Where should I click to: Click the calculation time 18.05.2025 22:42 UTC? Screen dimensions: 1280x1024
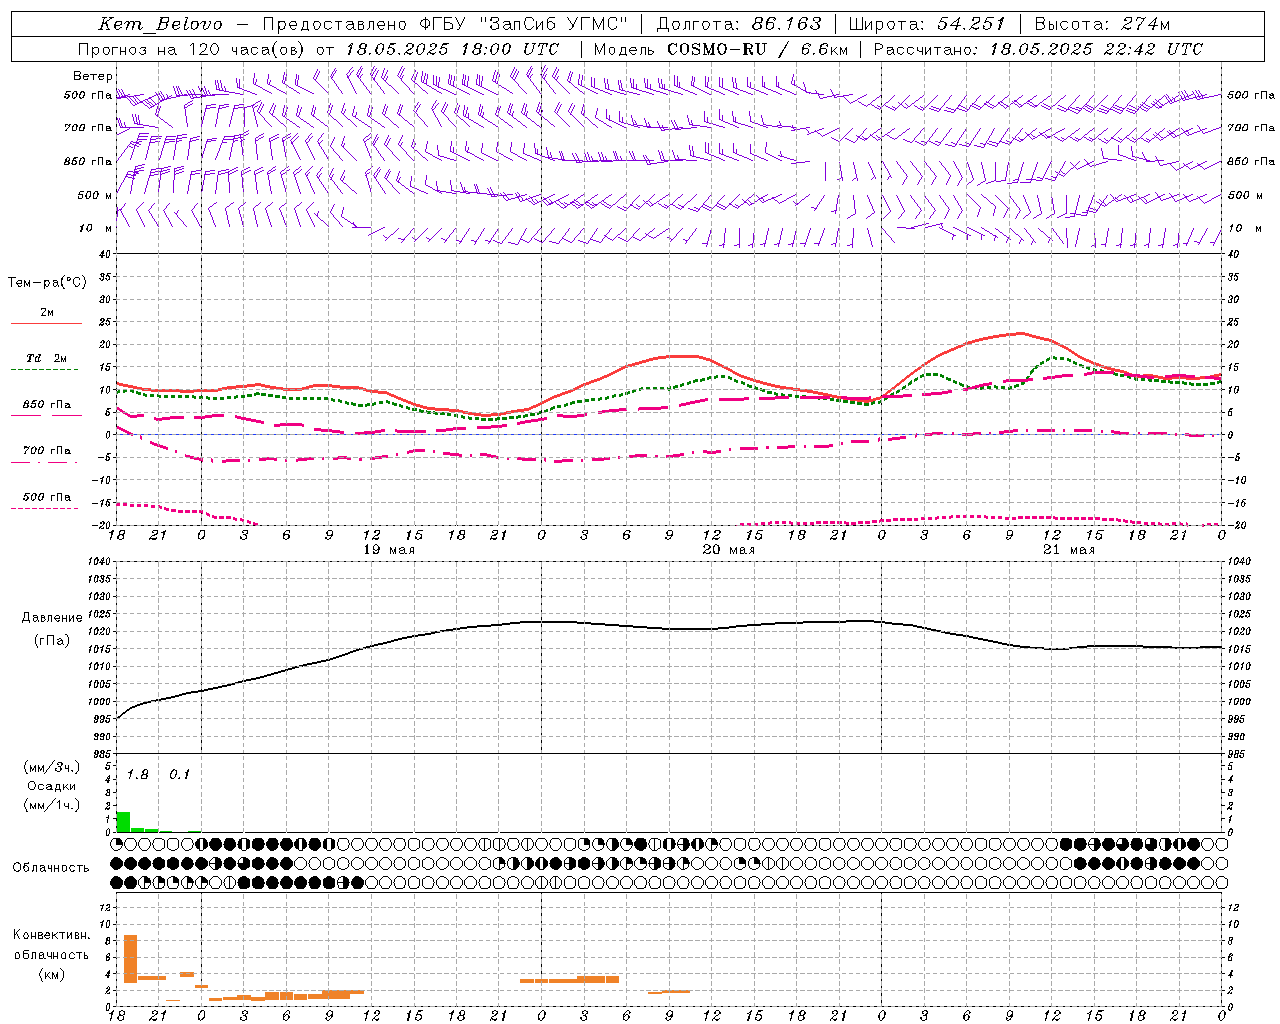click(1096, 49)
